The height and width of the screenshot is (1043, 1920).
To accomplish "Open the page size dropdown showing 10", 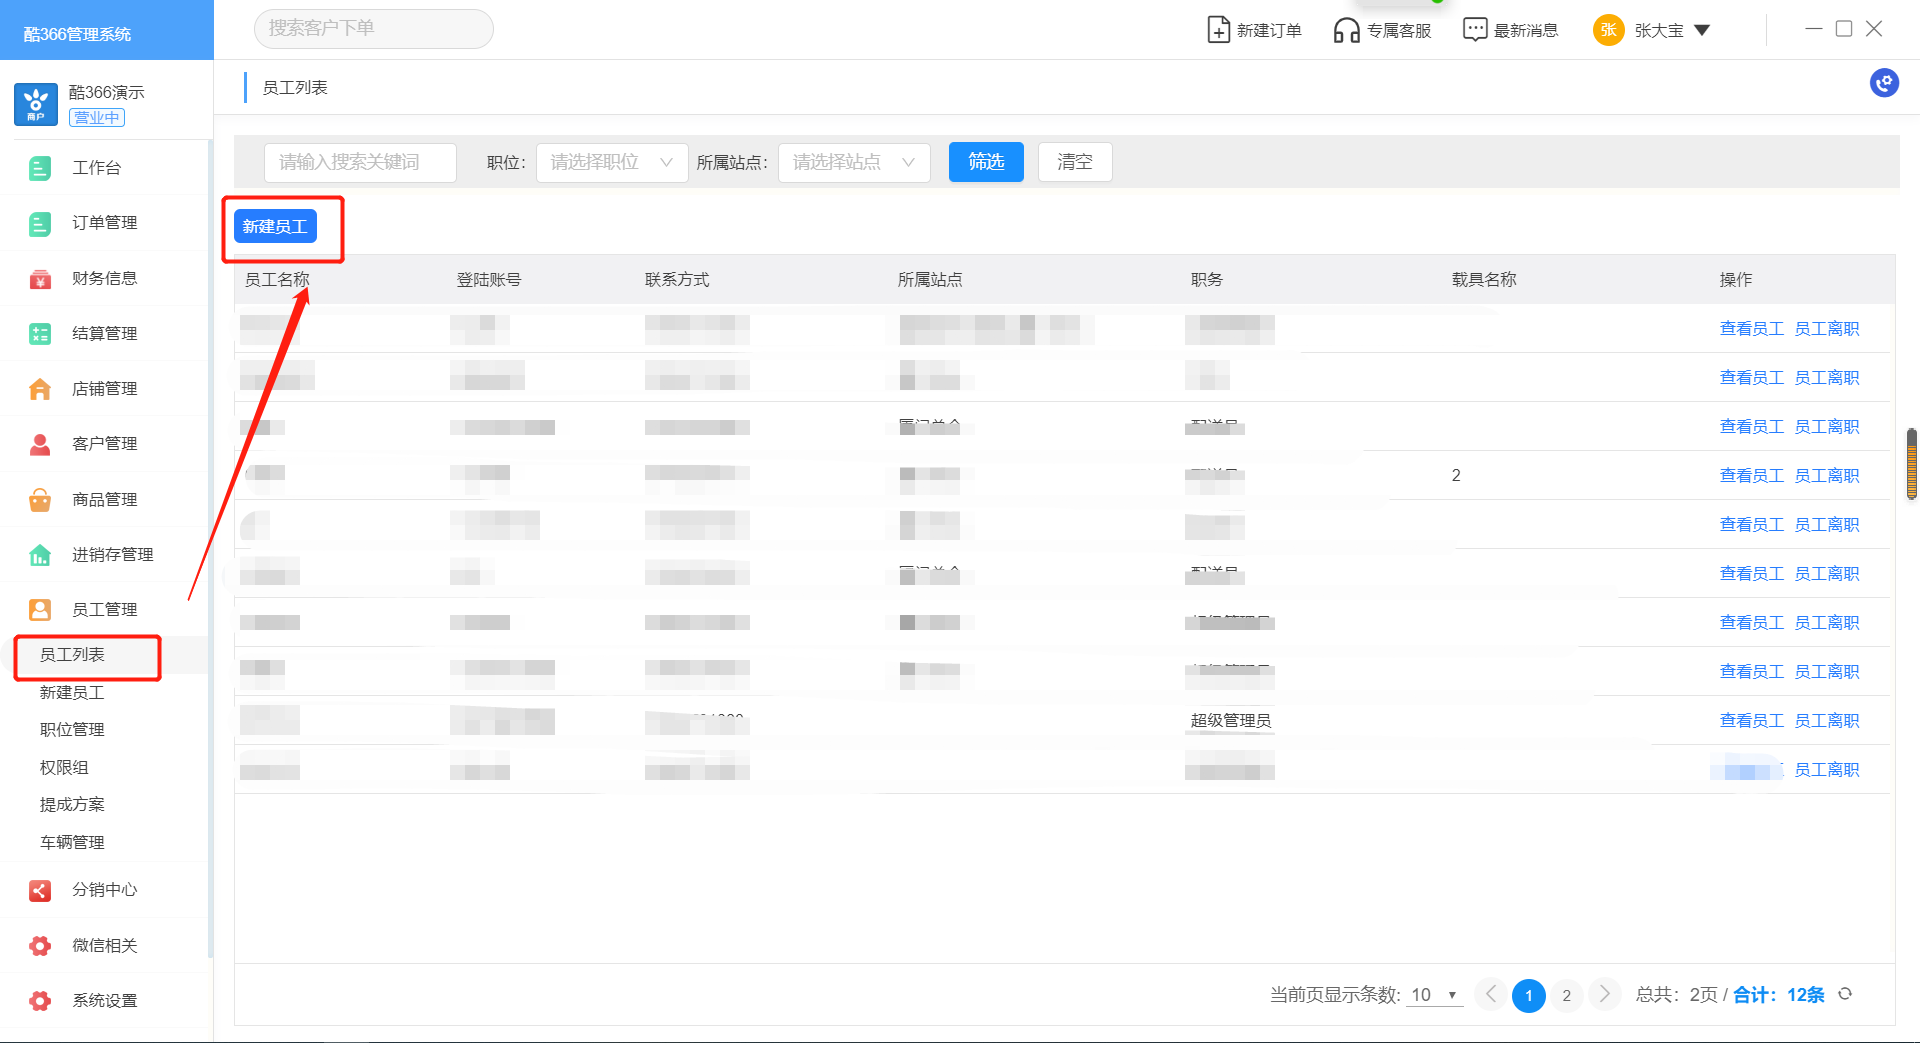I will pyautogui.click(x=1434, y=995).
